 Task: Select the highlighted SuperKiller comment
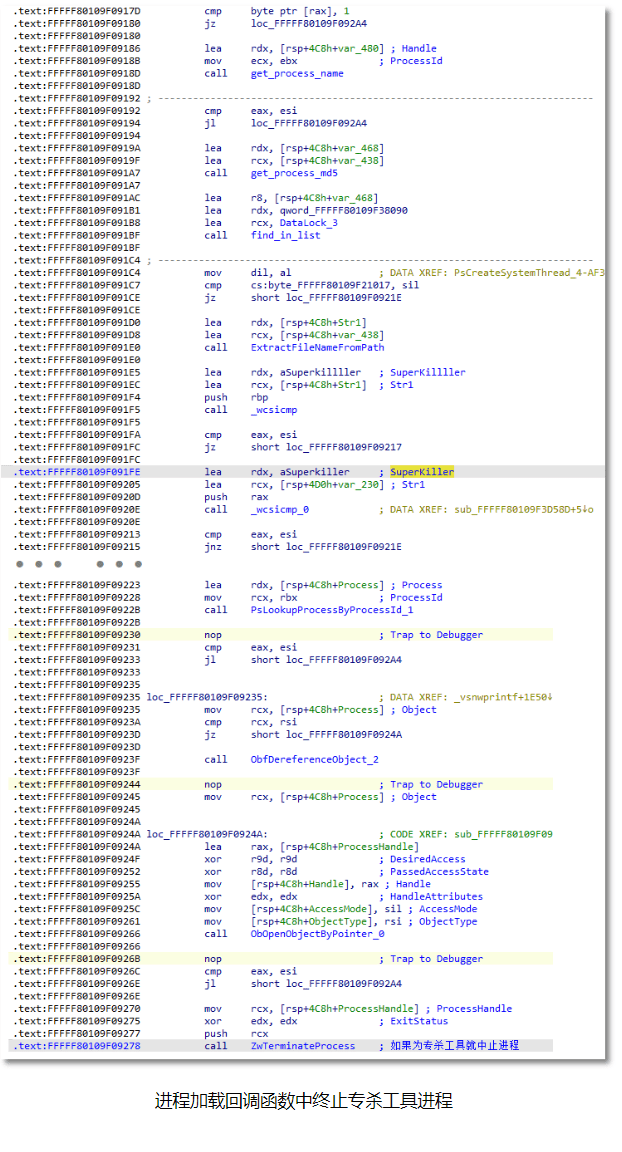point(422,472)
